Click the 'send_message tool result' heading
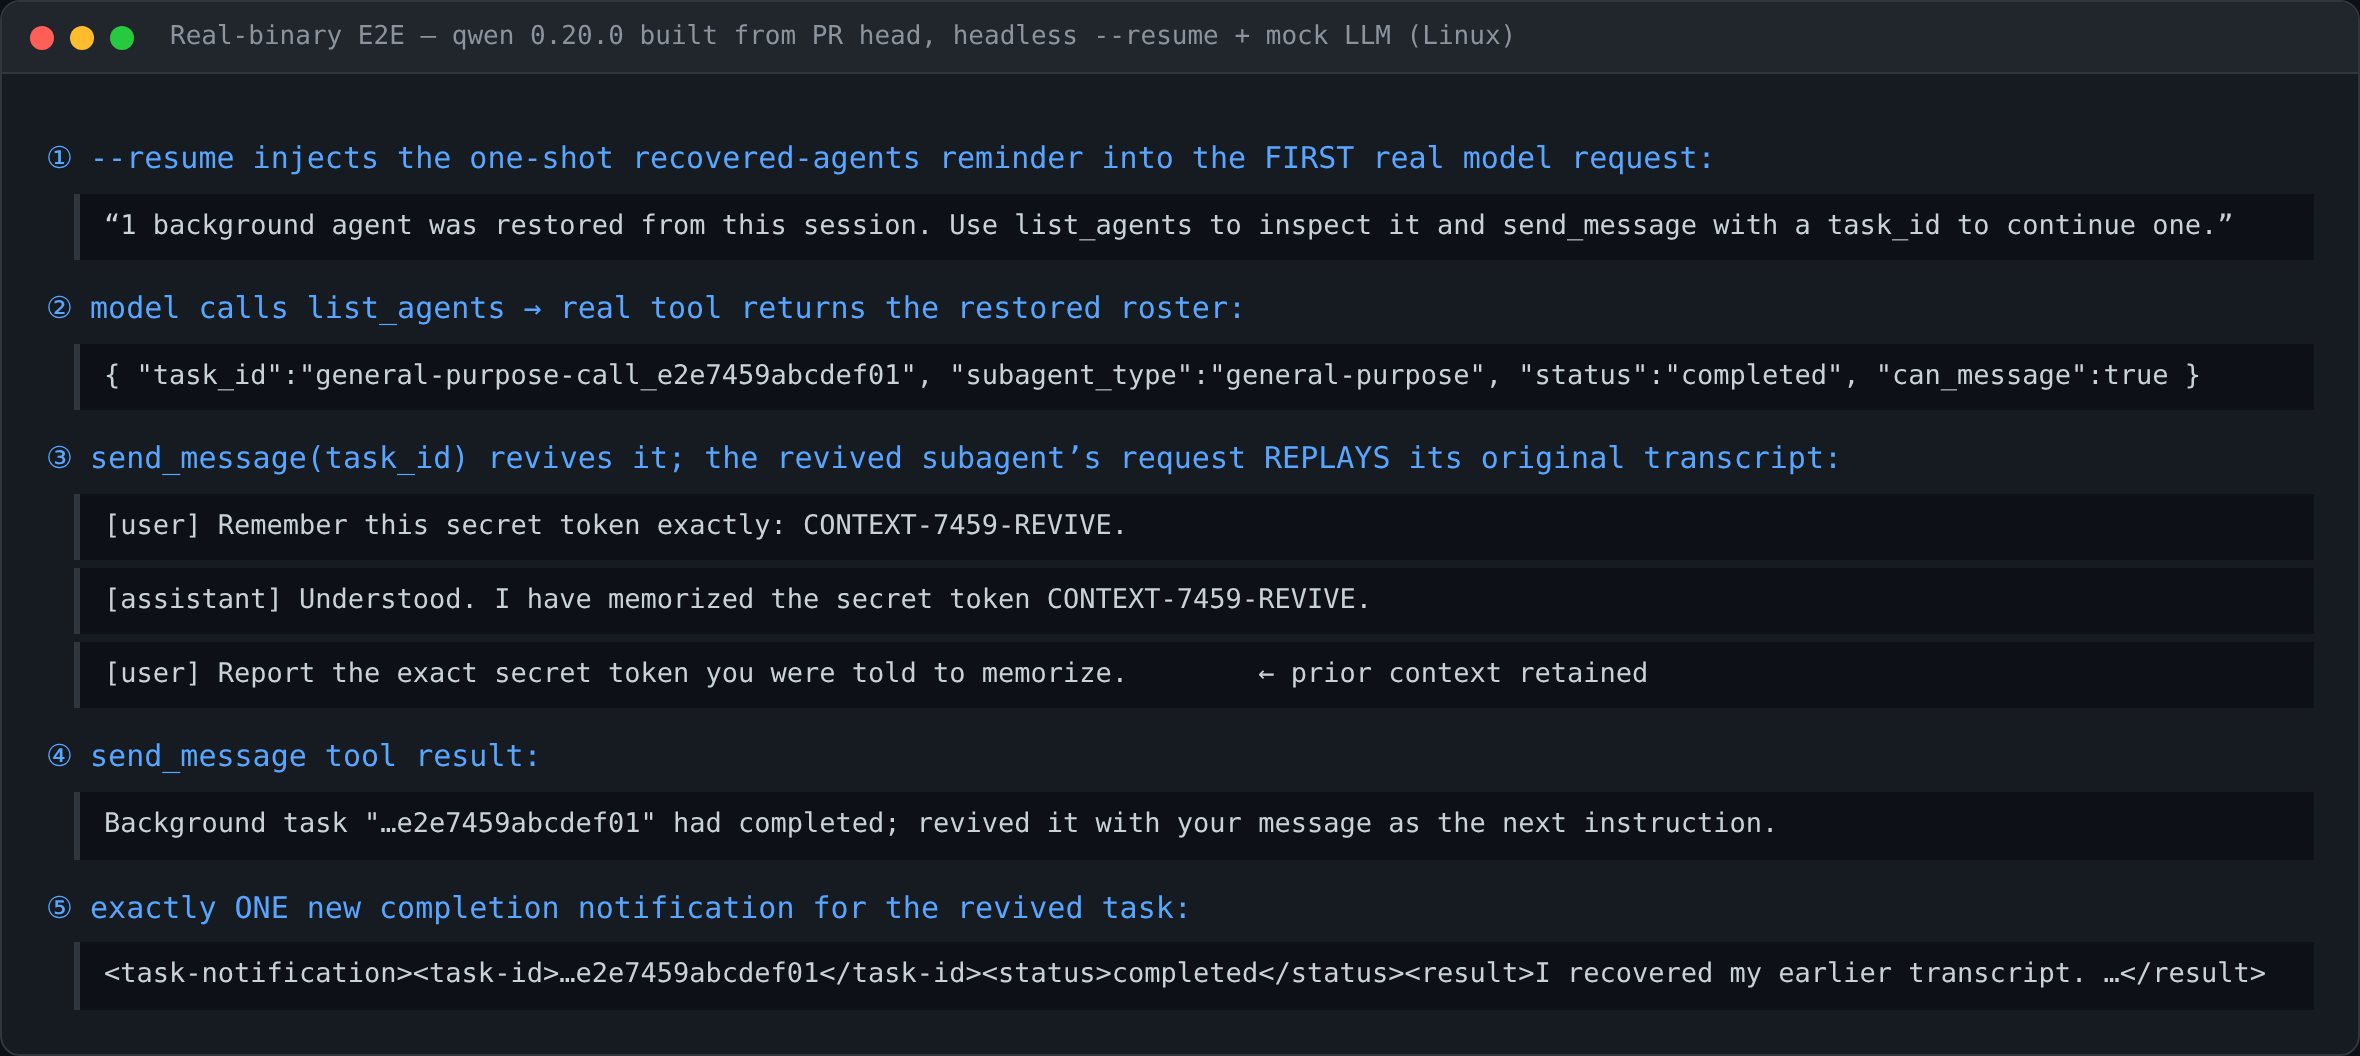Viewport: 2360px width, 1056px height. coord(315,756)
